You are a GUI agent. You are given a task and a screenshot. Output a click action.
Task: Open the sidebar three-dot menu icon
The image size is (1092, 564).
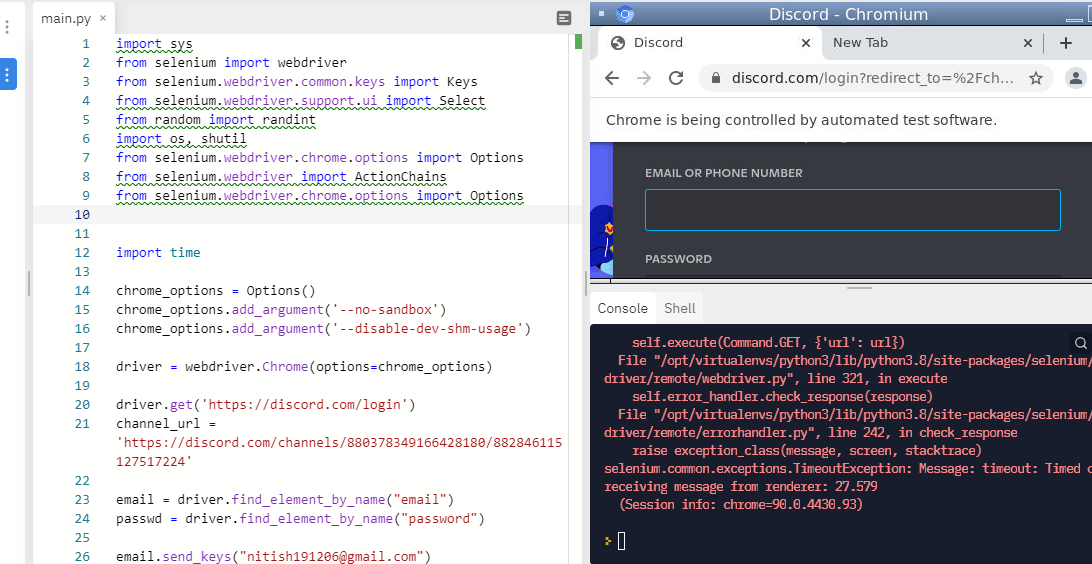click(7, 27)
